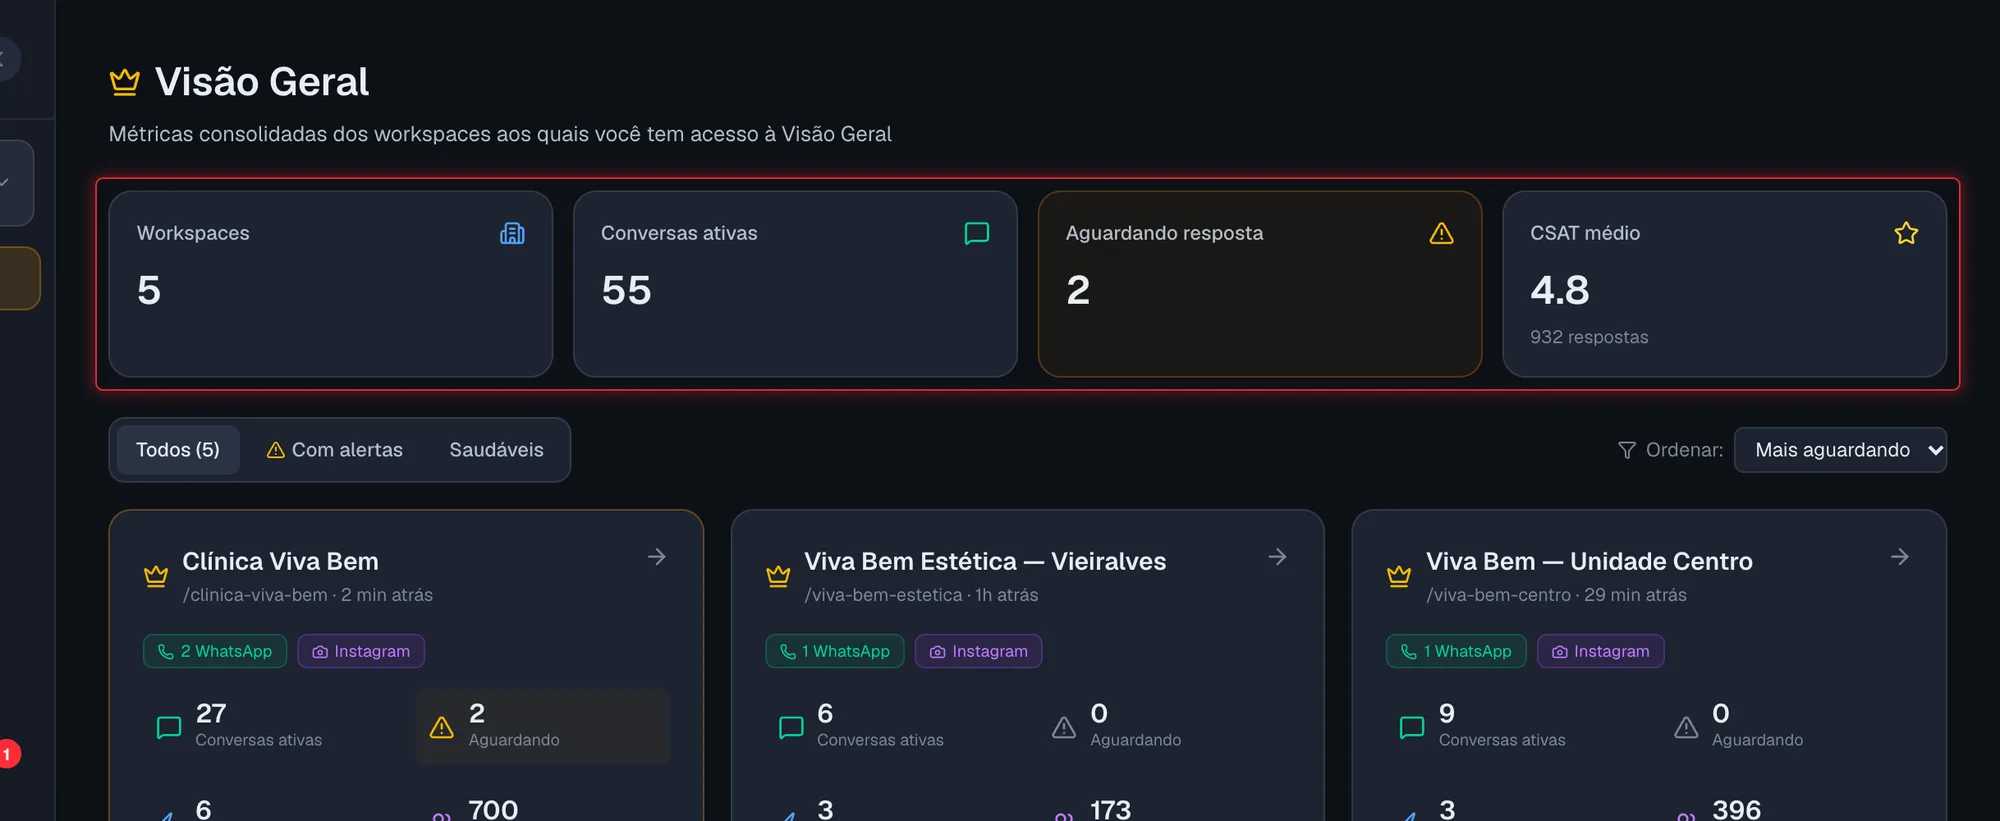Click the Ordenar: label
The width and height of the screenshot is (2000, 821).
[x=1685, y=450]
